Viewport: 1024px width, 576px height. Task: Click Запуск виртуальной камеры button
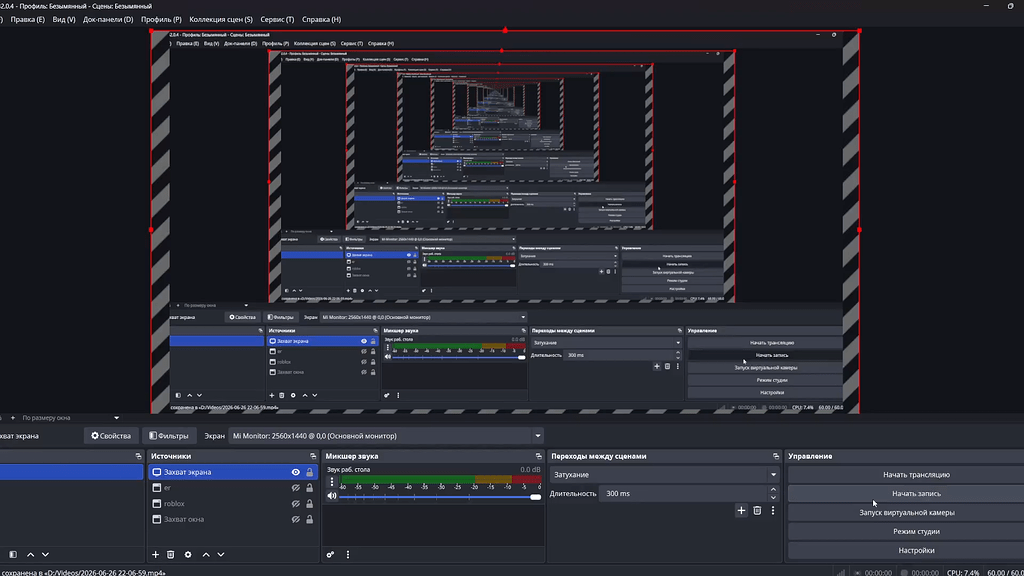click(x=906, y=513)
